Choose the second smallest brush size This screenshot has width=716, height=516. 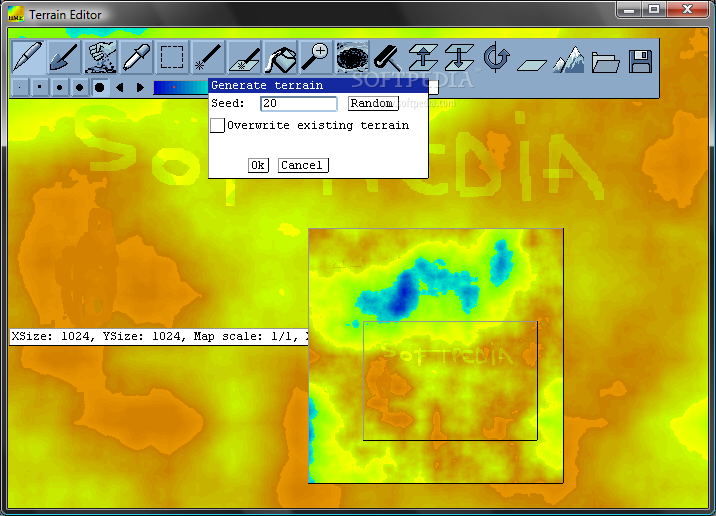(x=40, y=87)
